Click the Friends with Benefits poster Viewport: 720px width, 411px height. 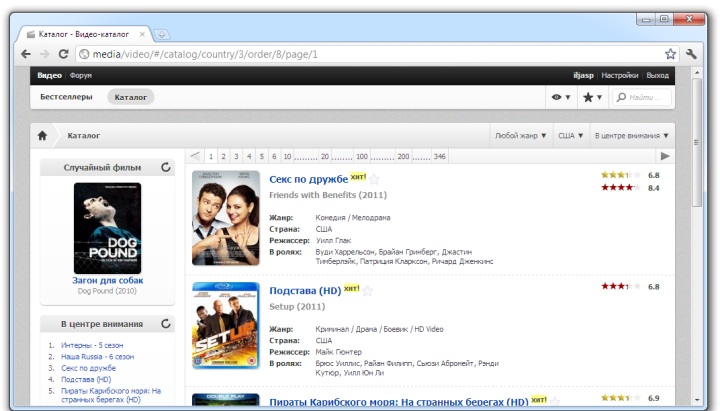(225, 218)
